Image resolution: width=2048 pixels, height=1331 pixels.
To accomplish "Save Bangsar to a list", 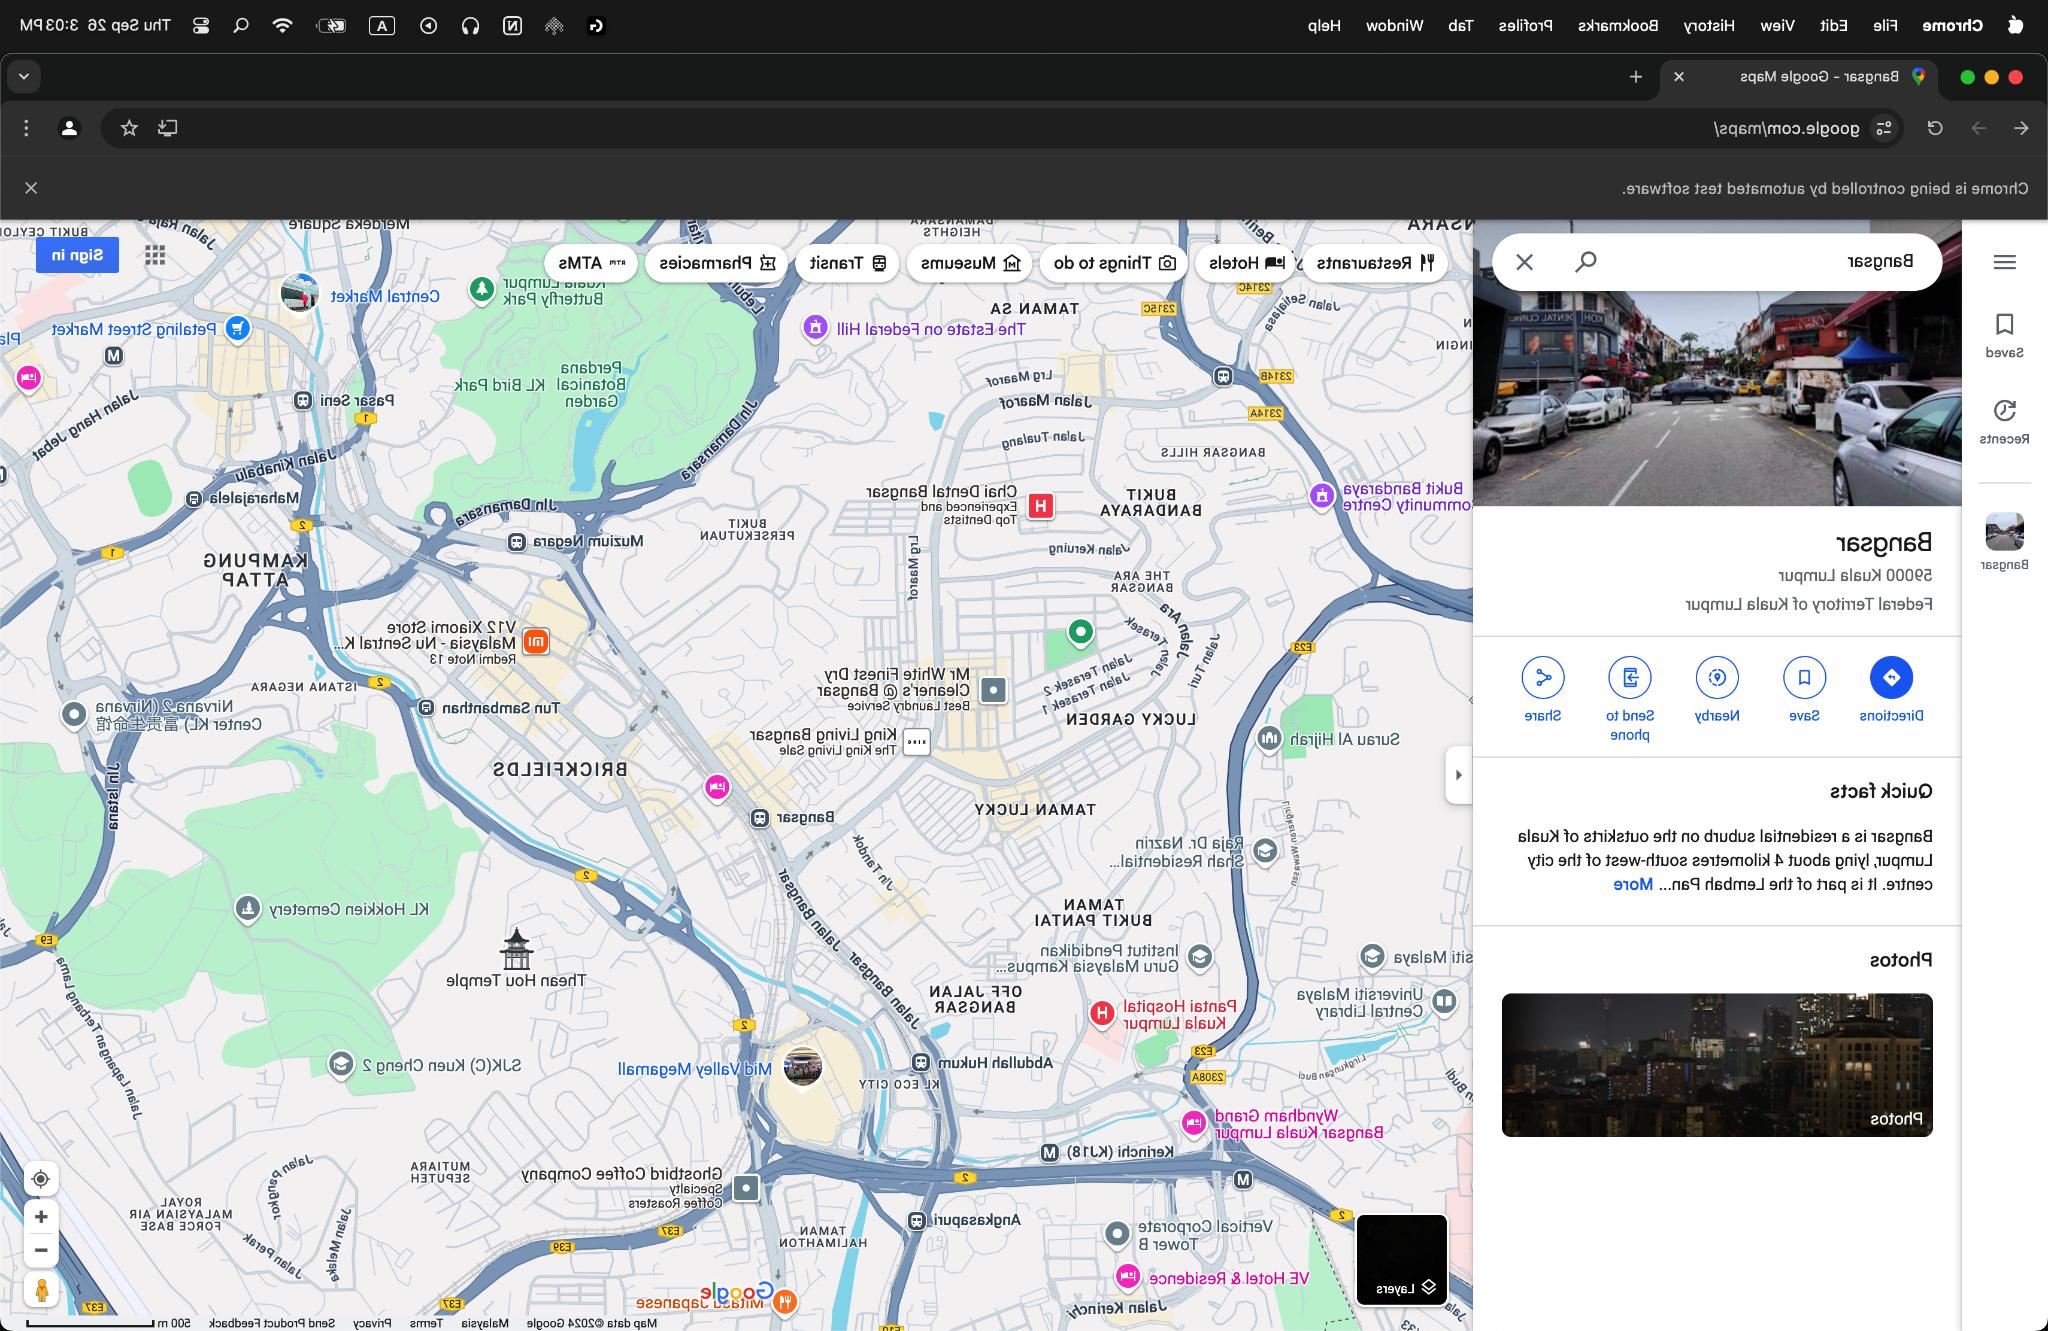I will (1804, 688).
